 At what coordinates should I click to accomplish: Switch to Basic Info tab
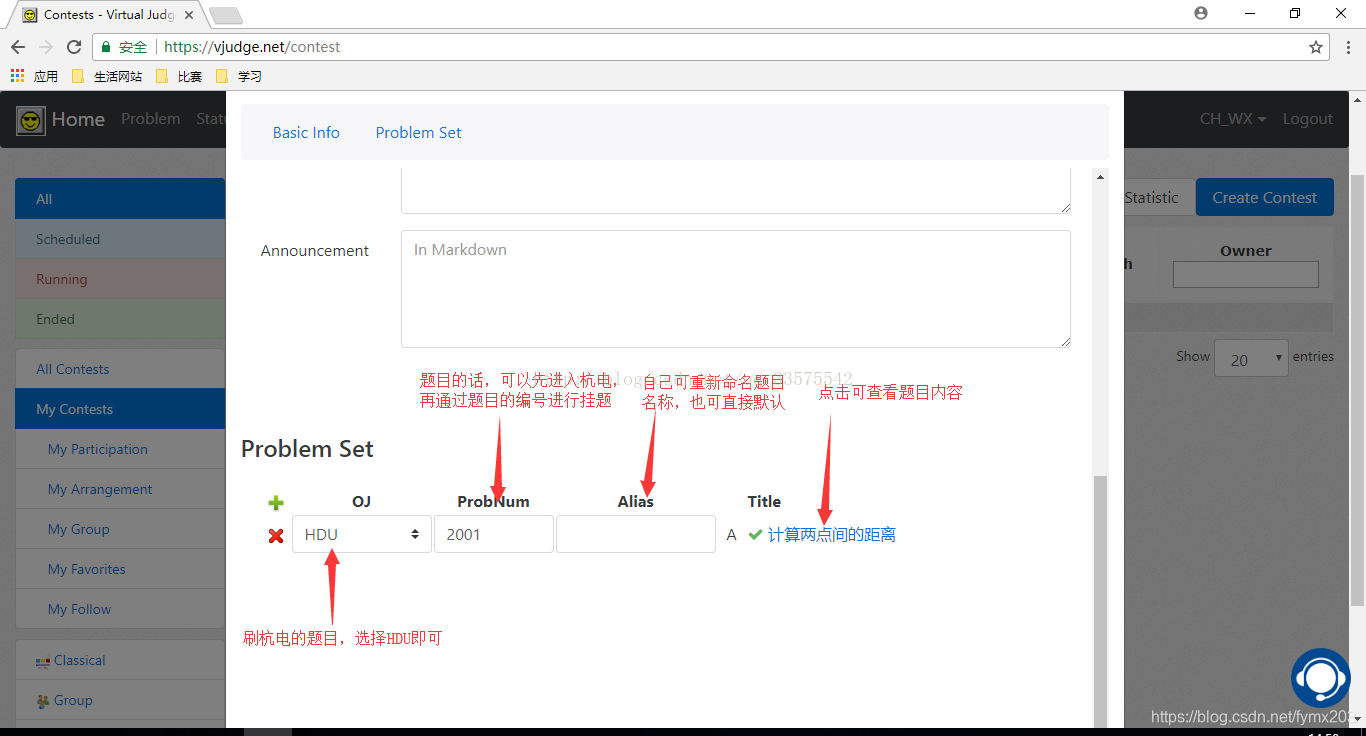pos(306,132)
